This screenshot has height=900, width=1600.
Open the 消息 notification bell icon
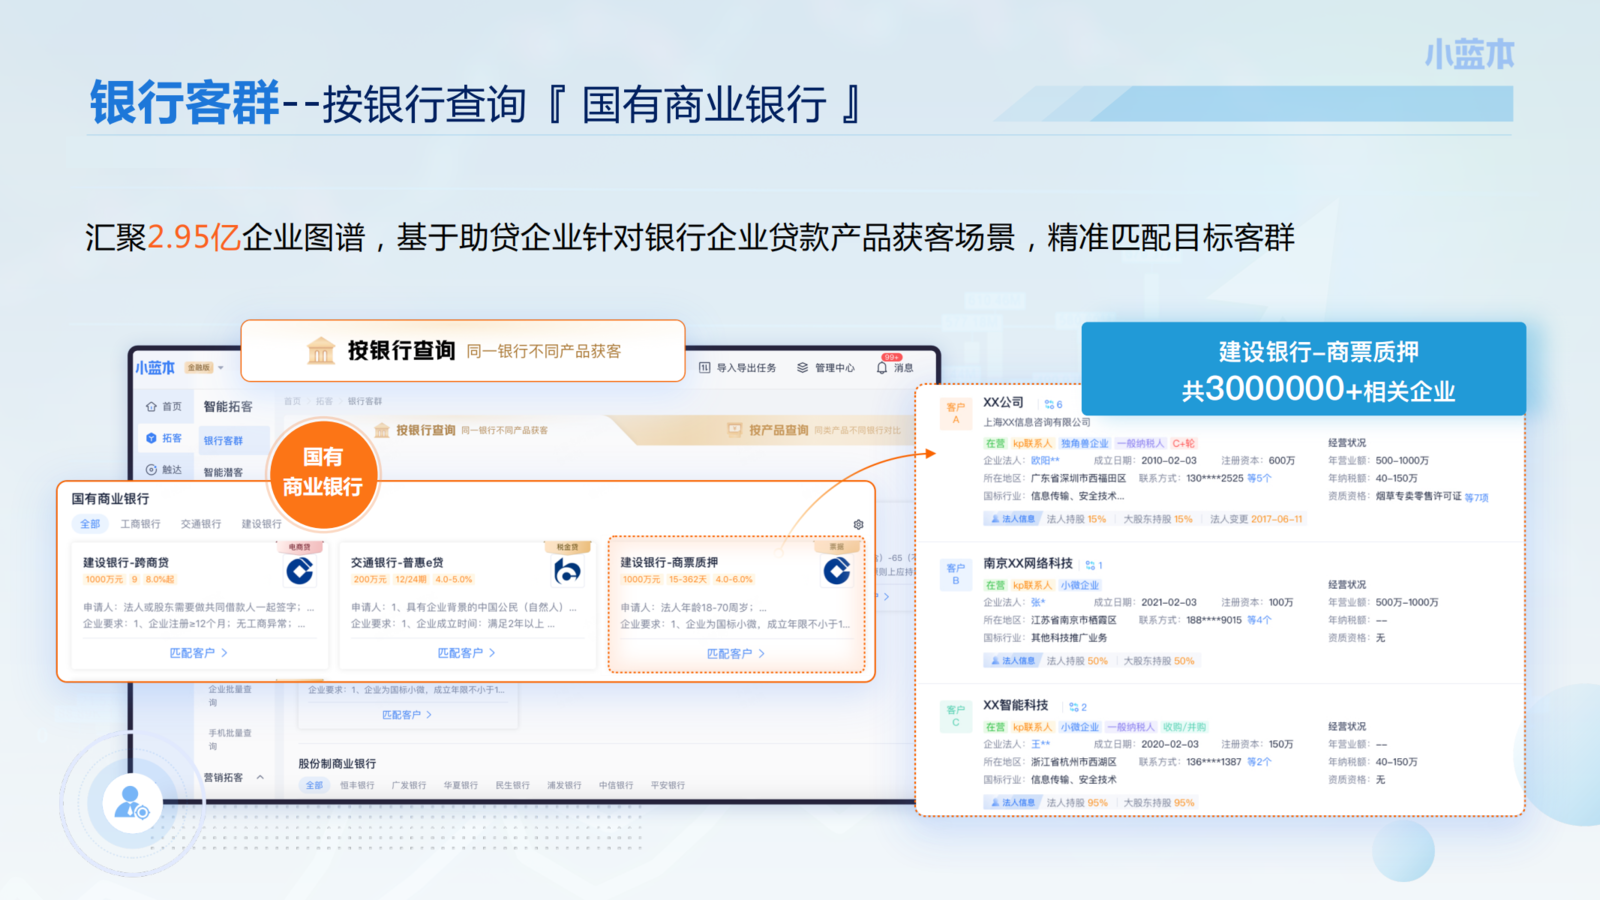[882, 367]
